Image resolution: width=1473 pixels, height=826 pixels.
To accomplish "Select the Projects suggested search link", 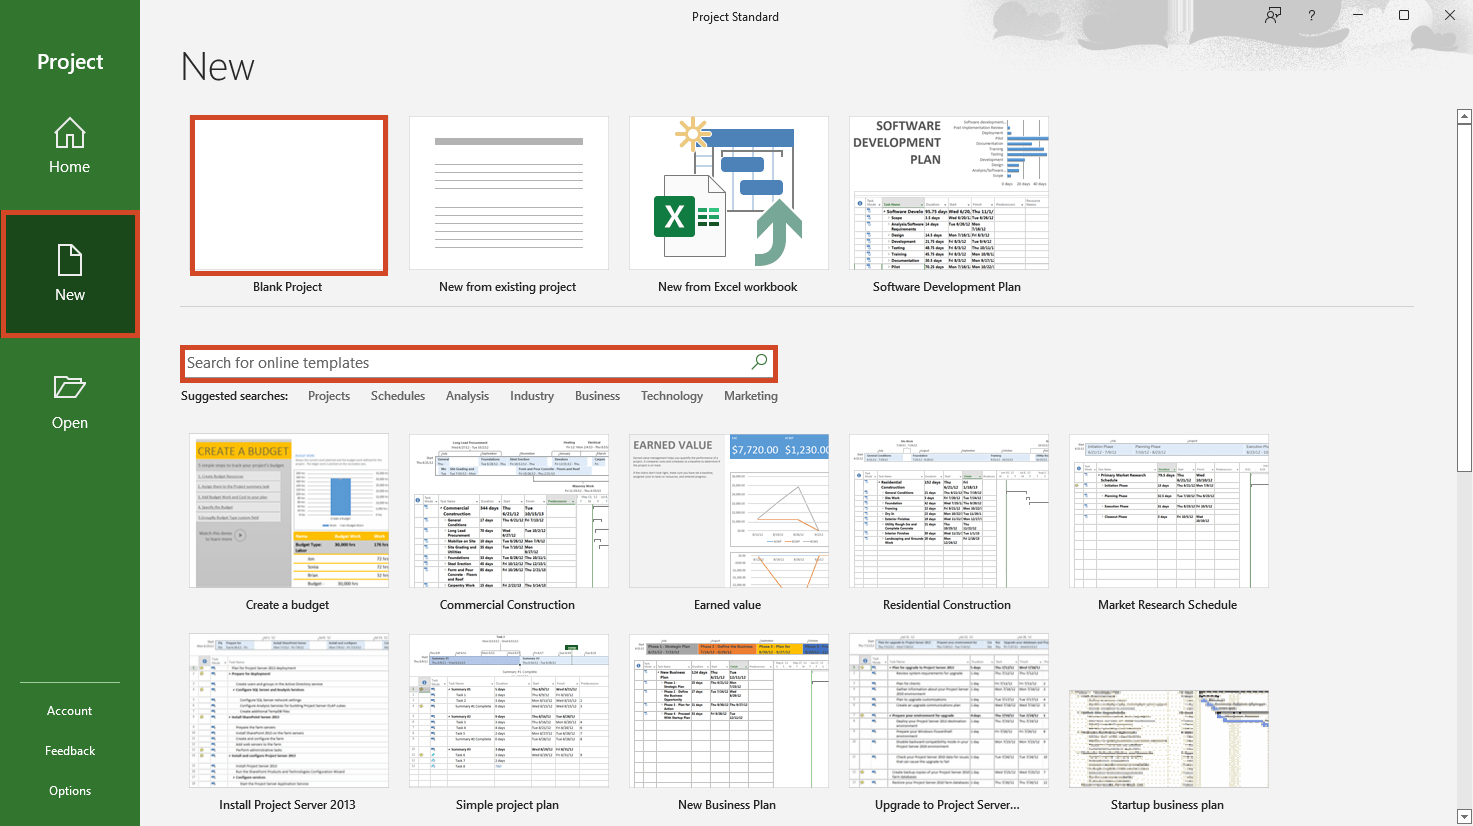I will [x=329, y=396].
